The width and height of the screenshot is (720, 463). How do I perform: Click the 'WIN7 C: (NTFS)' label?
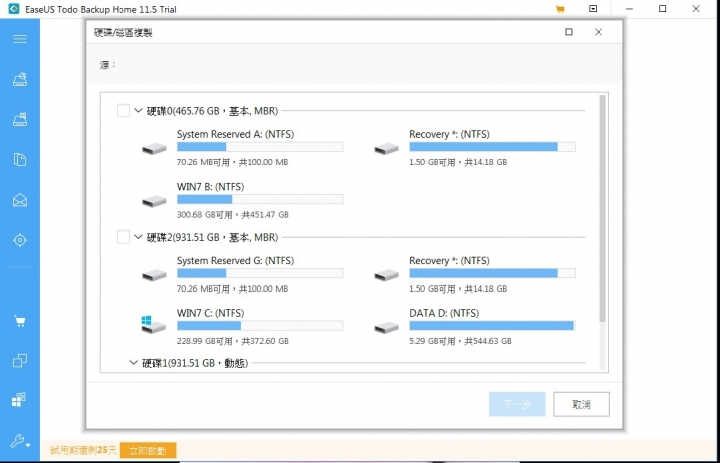tap(211, 313)
